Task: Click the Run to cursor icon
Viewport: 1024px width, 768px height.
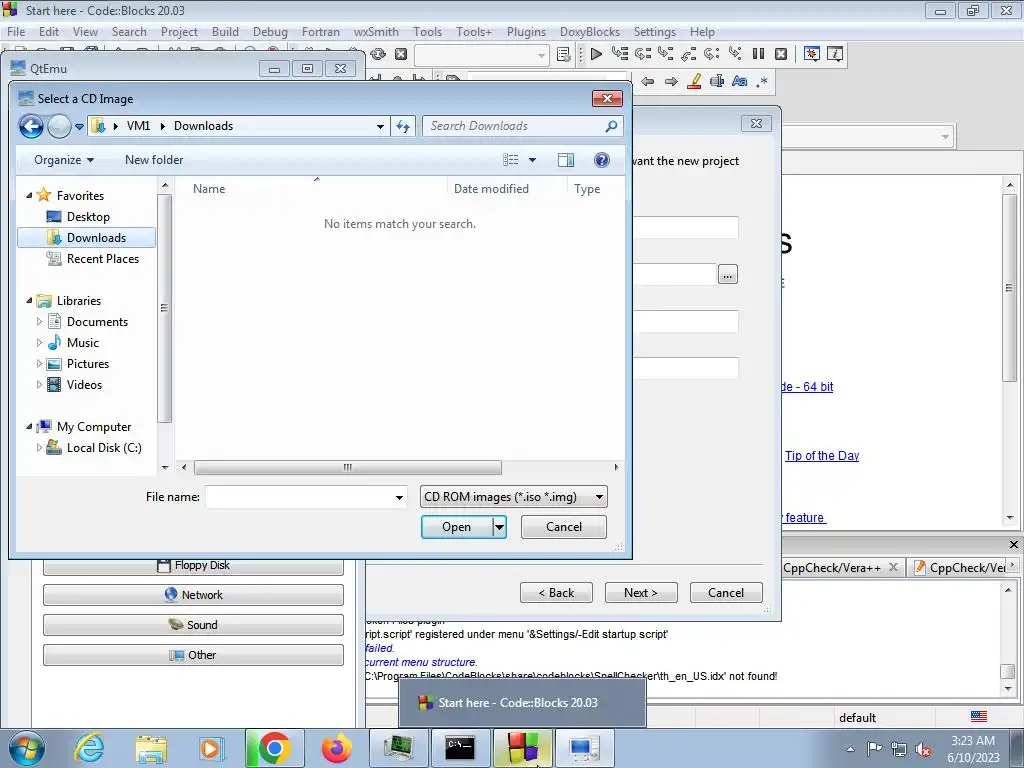Action: (619, 54)
